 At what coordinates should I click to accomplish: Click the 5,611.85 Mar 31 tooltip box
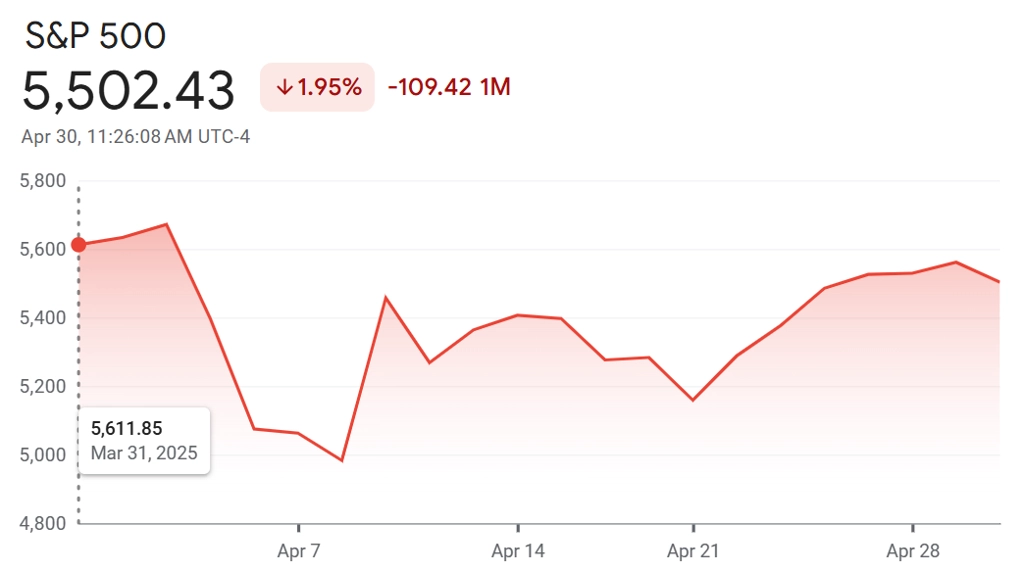tap(144, 441)
